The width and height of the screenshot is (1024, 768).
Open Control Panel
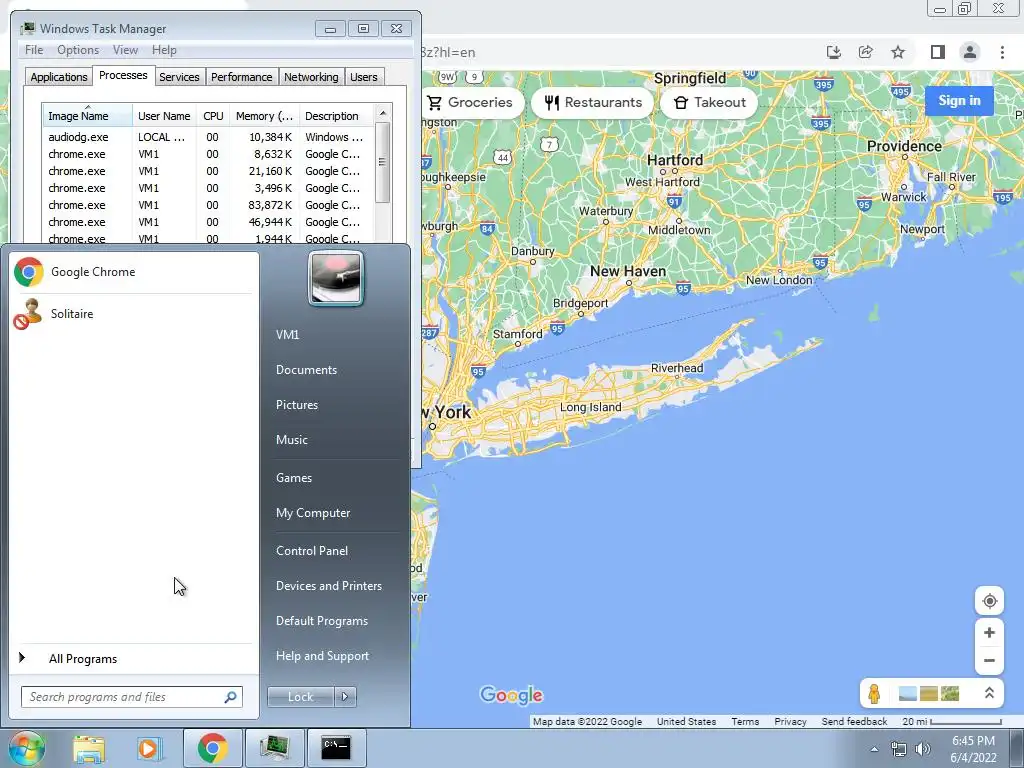coord(312,551)
